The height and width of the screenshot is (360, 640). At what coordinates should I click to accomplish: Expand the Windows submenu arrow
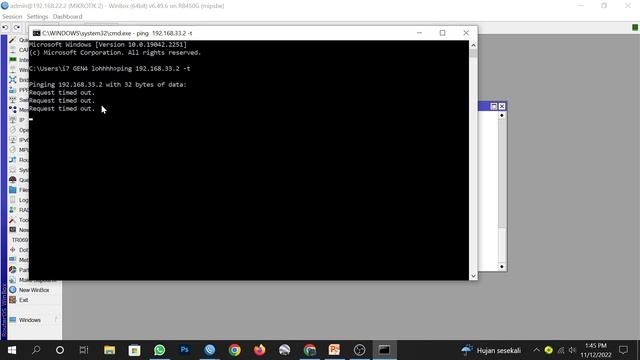[56, 320]
